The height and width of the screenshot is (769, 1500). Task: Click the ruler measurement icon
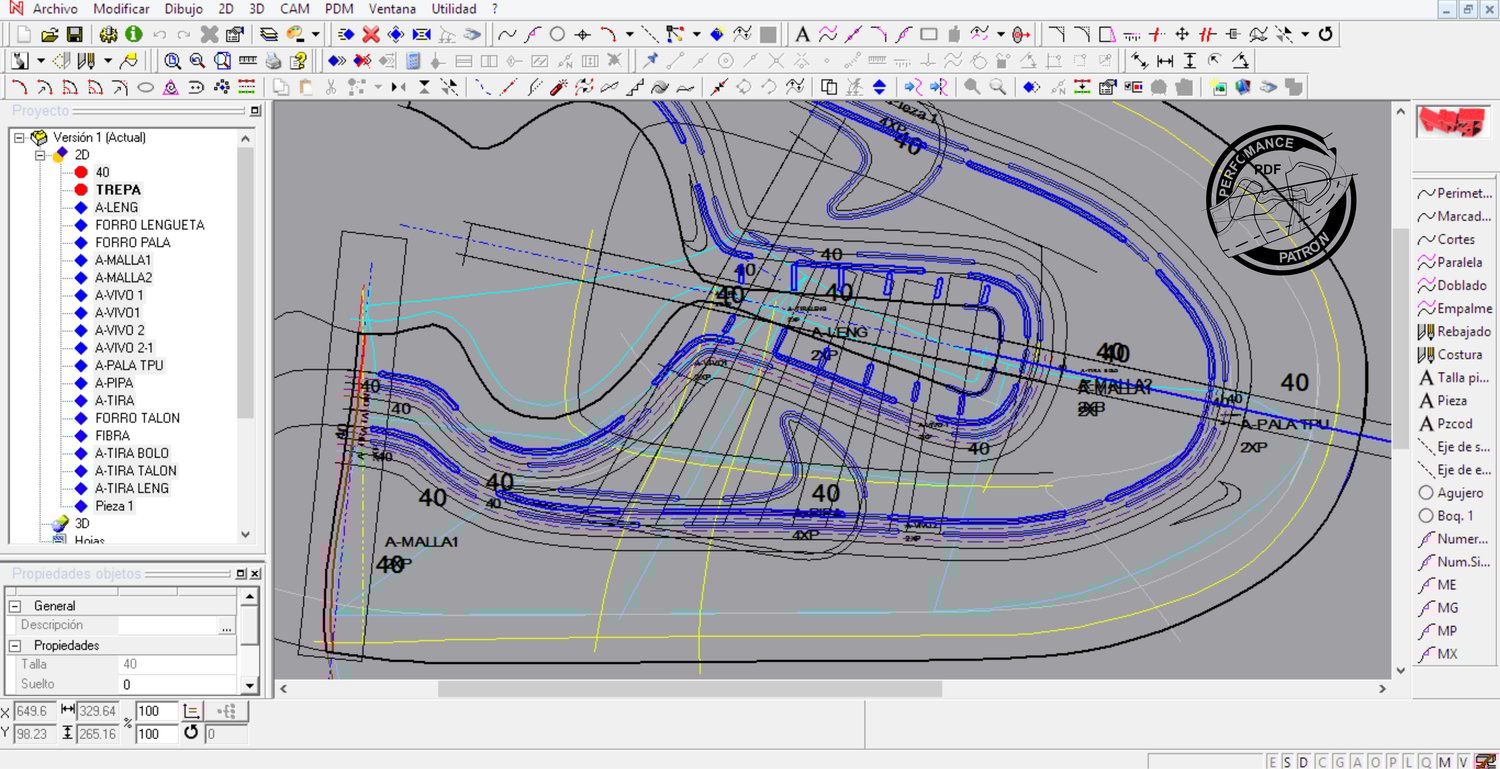coord(247,61)
